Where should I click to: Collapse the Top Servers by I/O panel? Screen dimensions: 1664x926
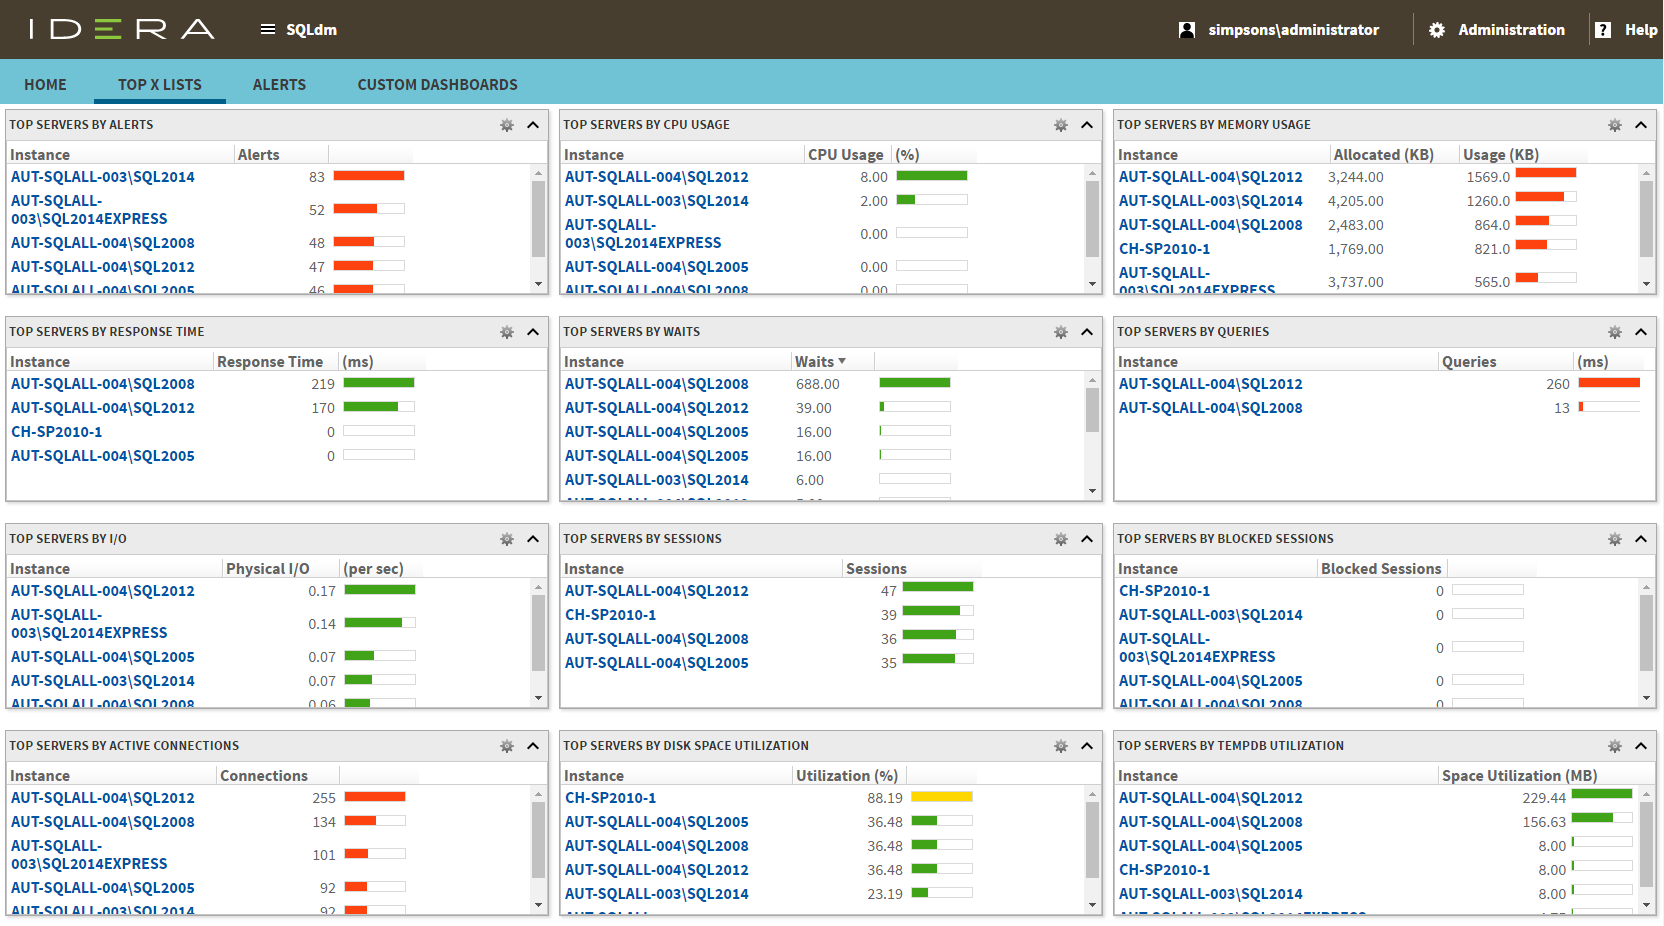pos(533,539)
